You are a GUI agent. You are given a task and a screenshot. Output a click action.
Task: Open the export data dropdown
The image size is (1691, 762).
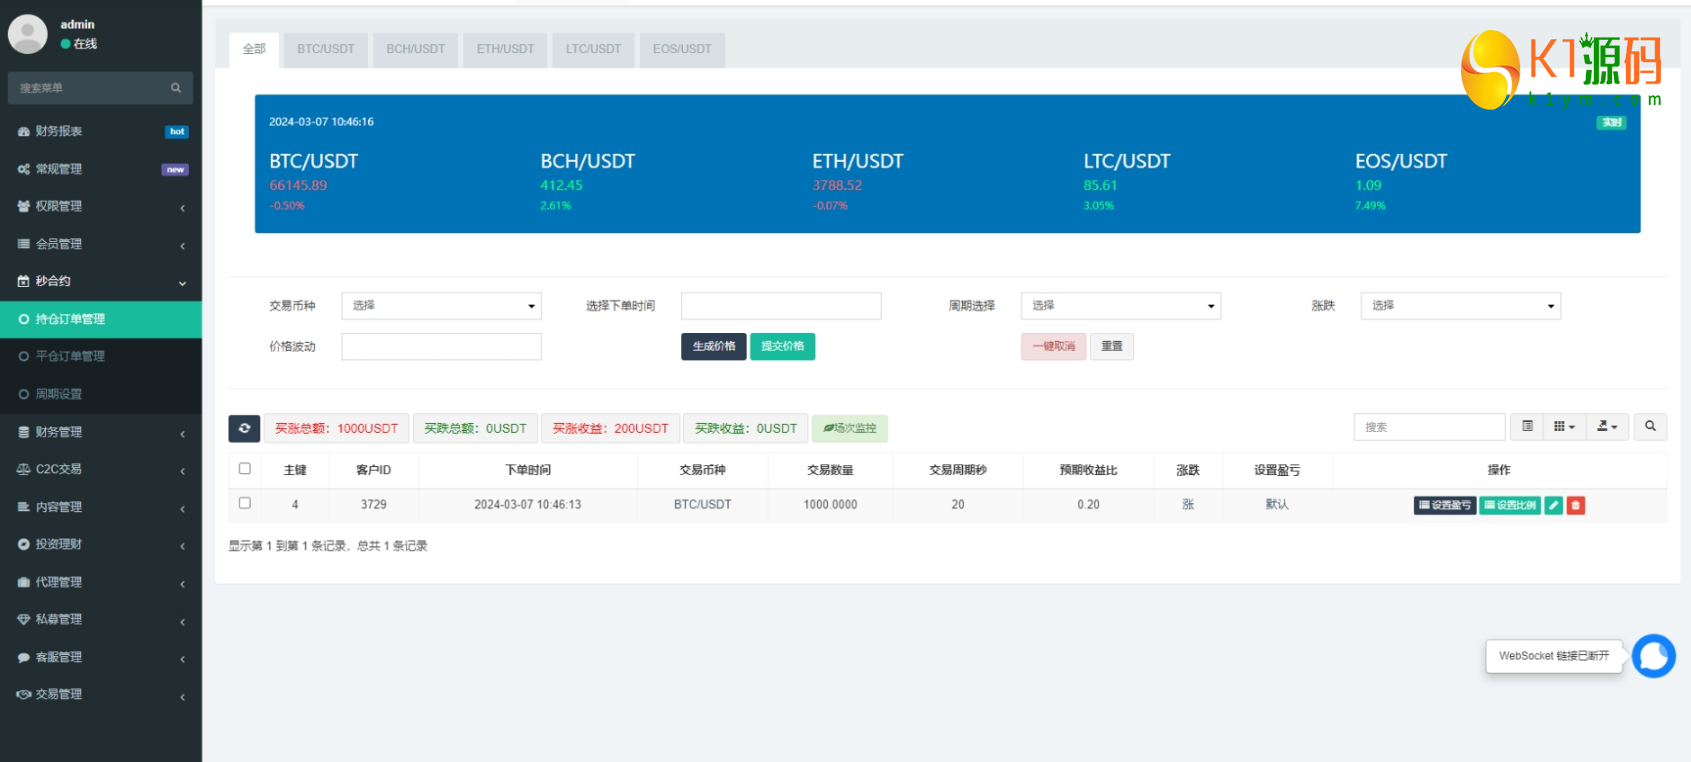pos(1607,427)
